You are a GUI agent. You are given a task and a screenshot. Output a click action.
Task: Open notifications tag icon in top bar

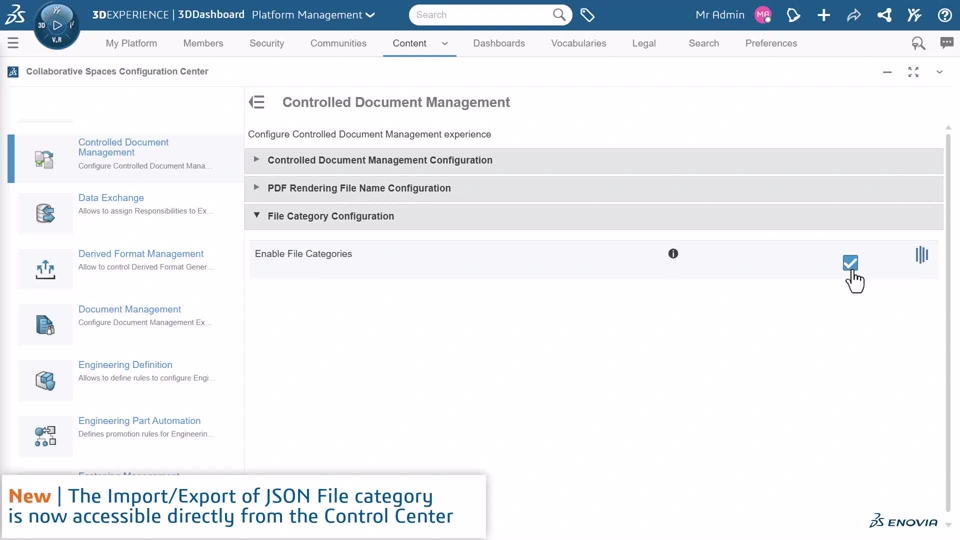[x=793, y=15]
